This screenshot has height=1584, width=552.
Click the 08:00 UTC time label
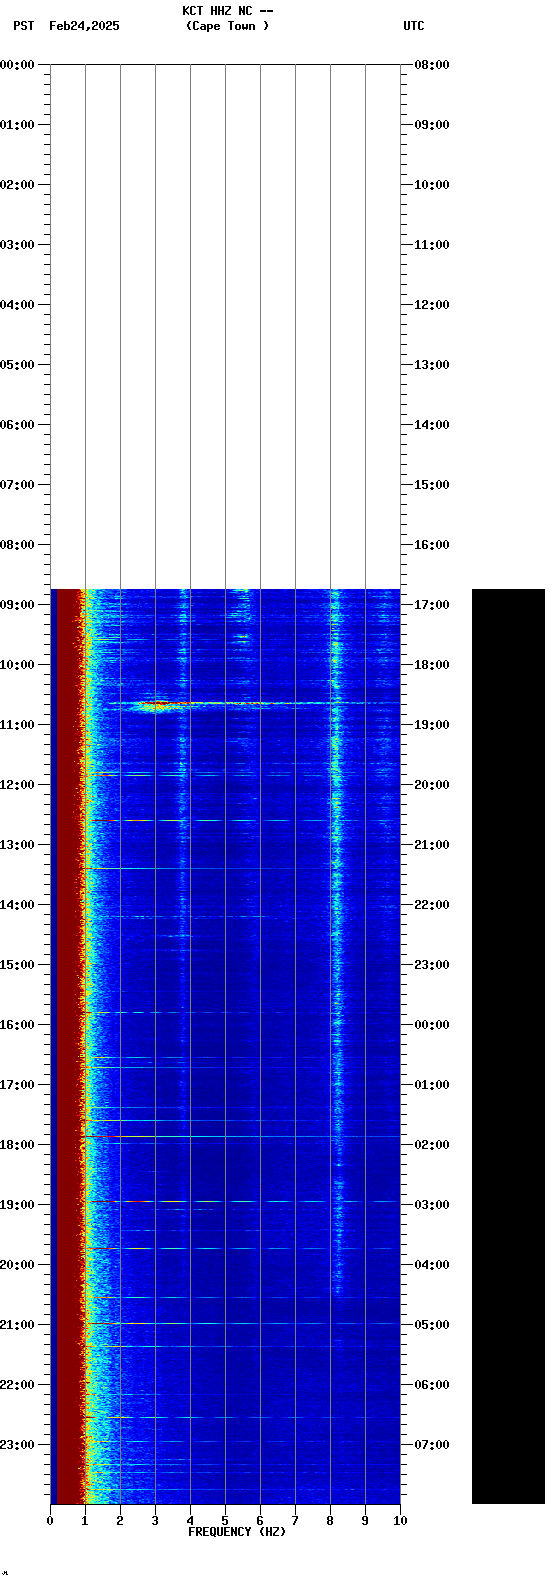(x=432, y=65)
